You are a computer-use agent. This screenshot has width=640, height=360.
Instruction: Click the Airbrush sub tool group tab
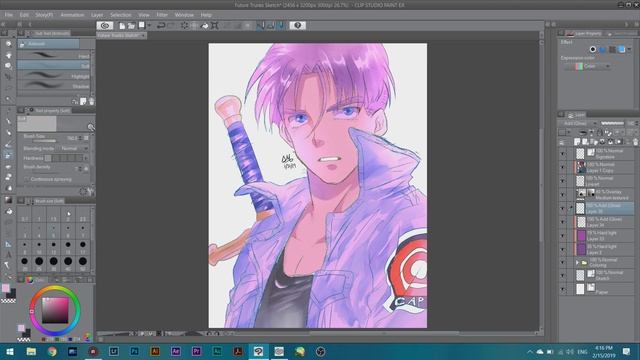click(49, 44)
